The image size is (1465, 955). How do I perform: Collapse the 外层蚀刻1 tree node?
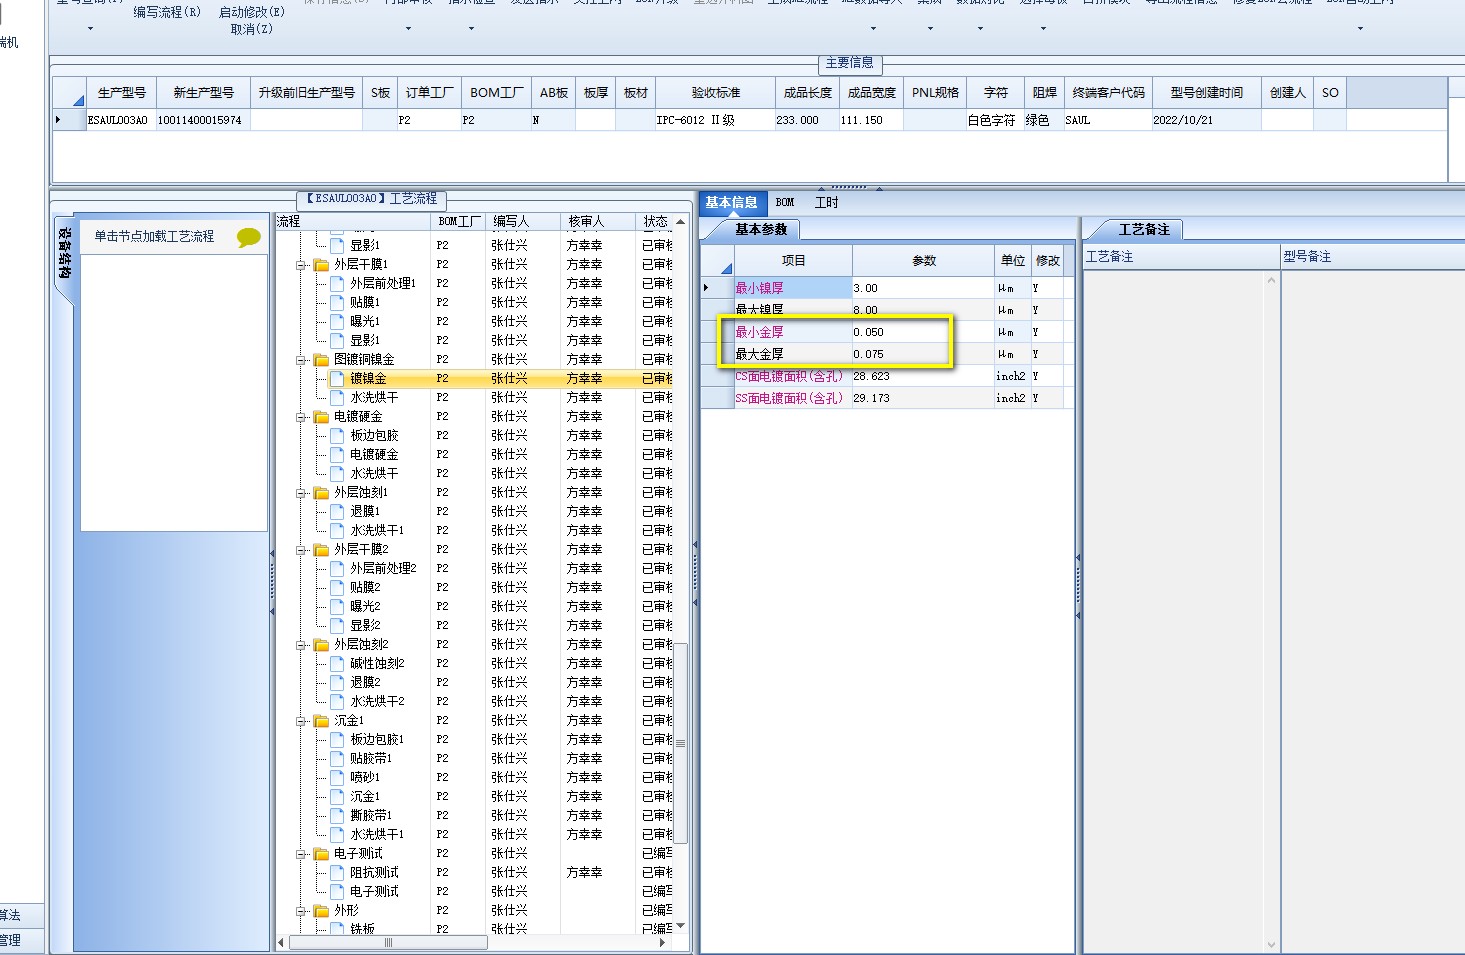[301, 493]
